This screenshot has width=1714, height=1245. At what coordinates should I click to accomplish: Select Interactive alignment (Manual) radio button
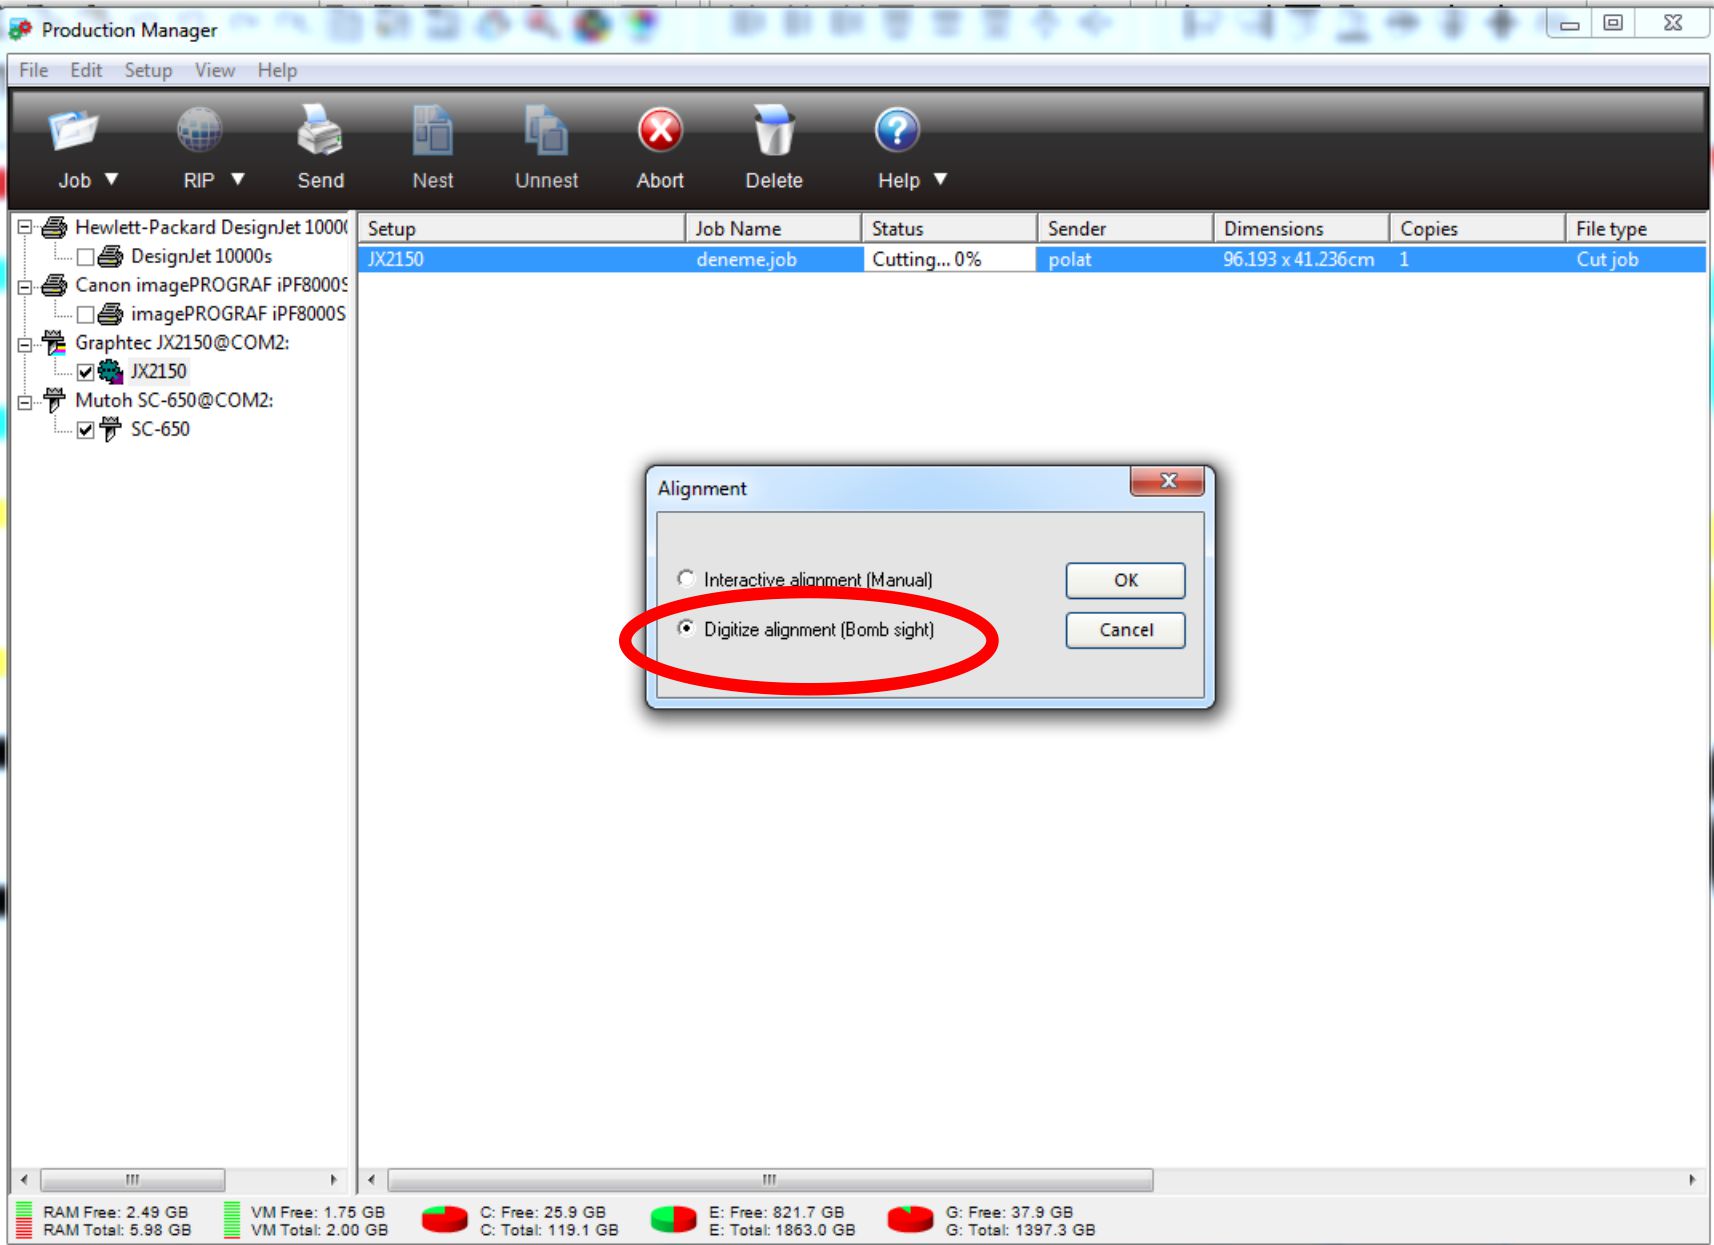[x=686, y=579]
